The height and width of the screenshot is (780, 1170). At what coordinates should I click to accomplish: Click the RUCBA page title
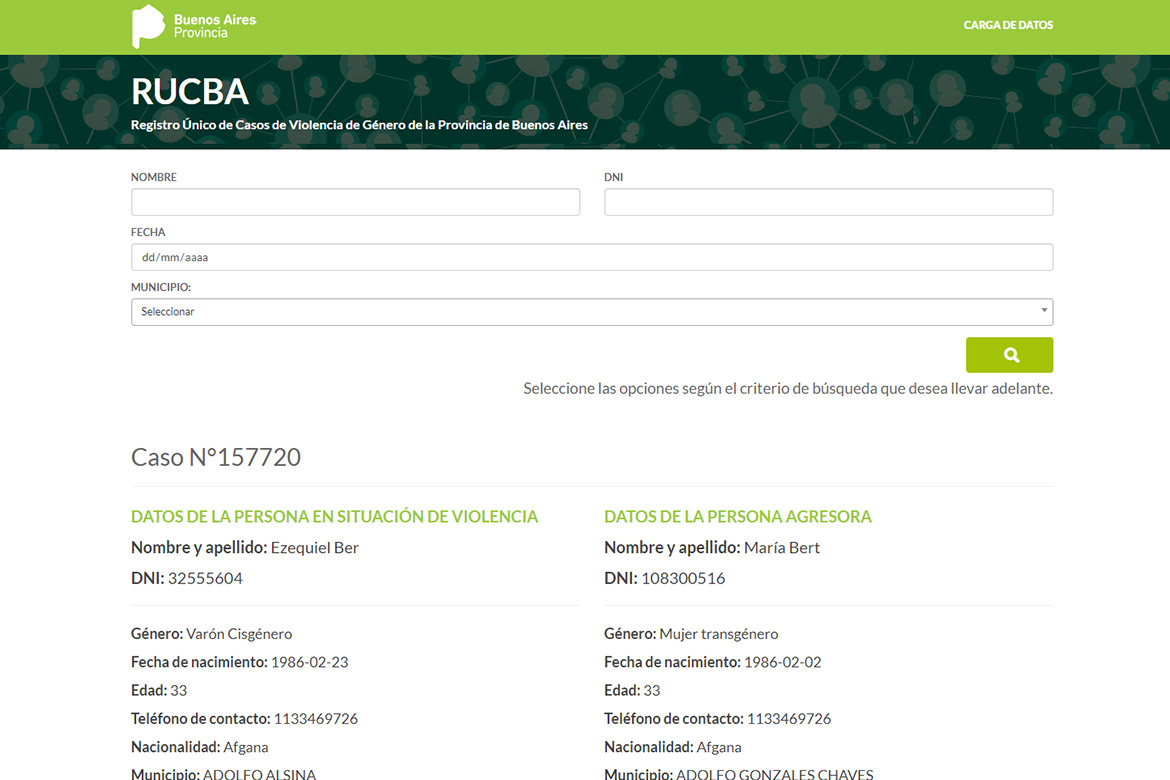tap(190, 92)
